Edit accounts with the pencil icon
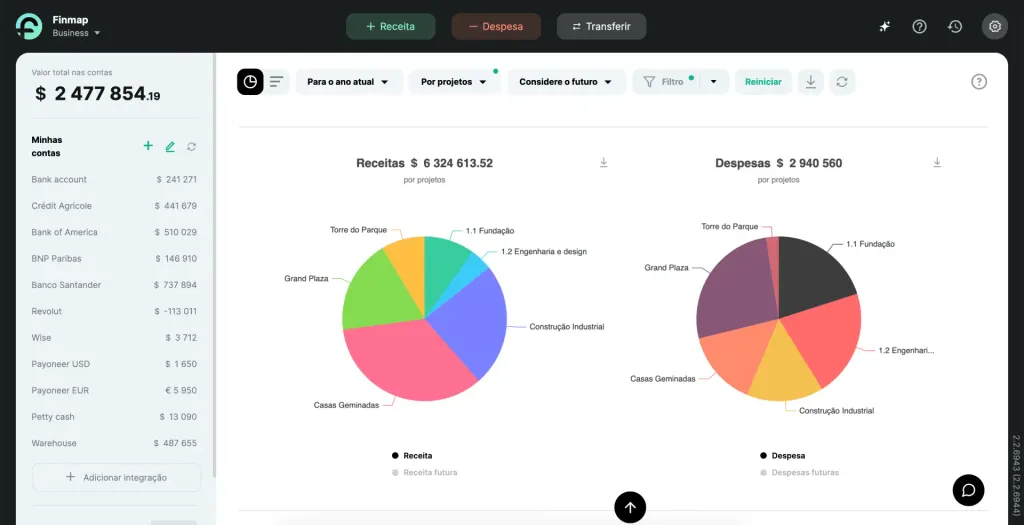This screenshot has height=525, width=1024. 170,146
